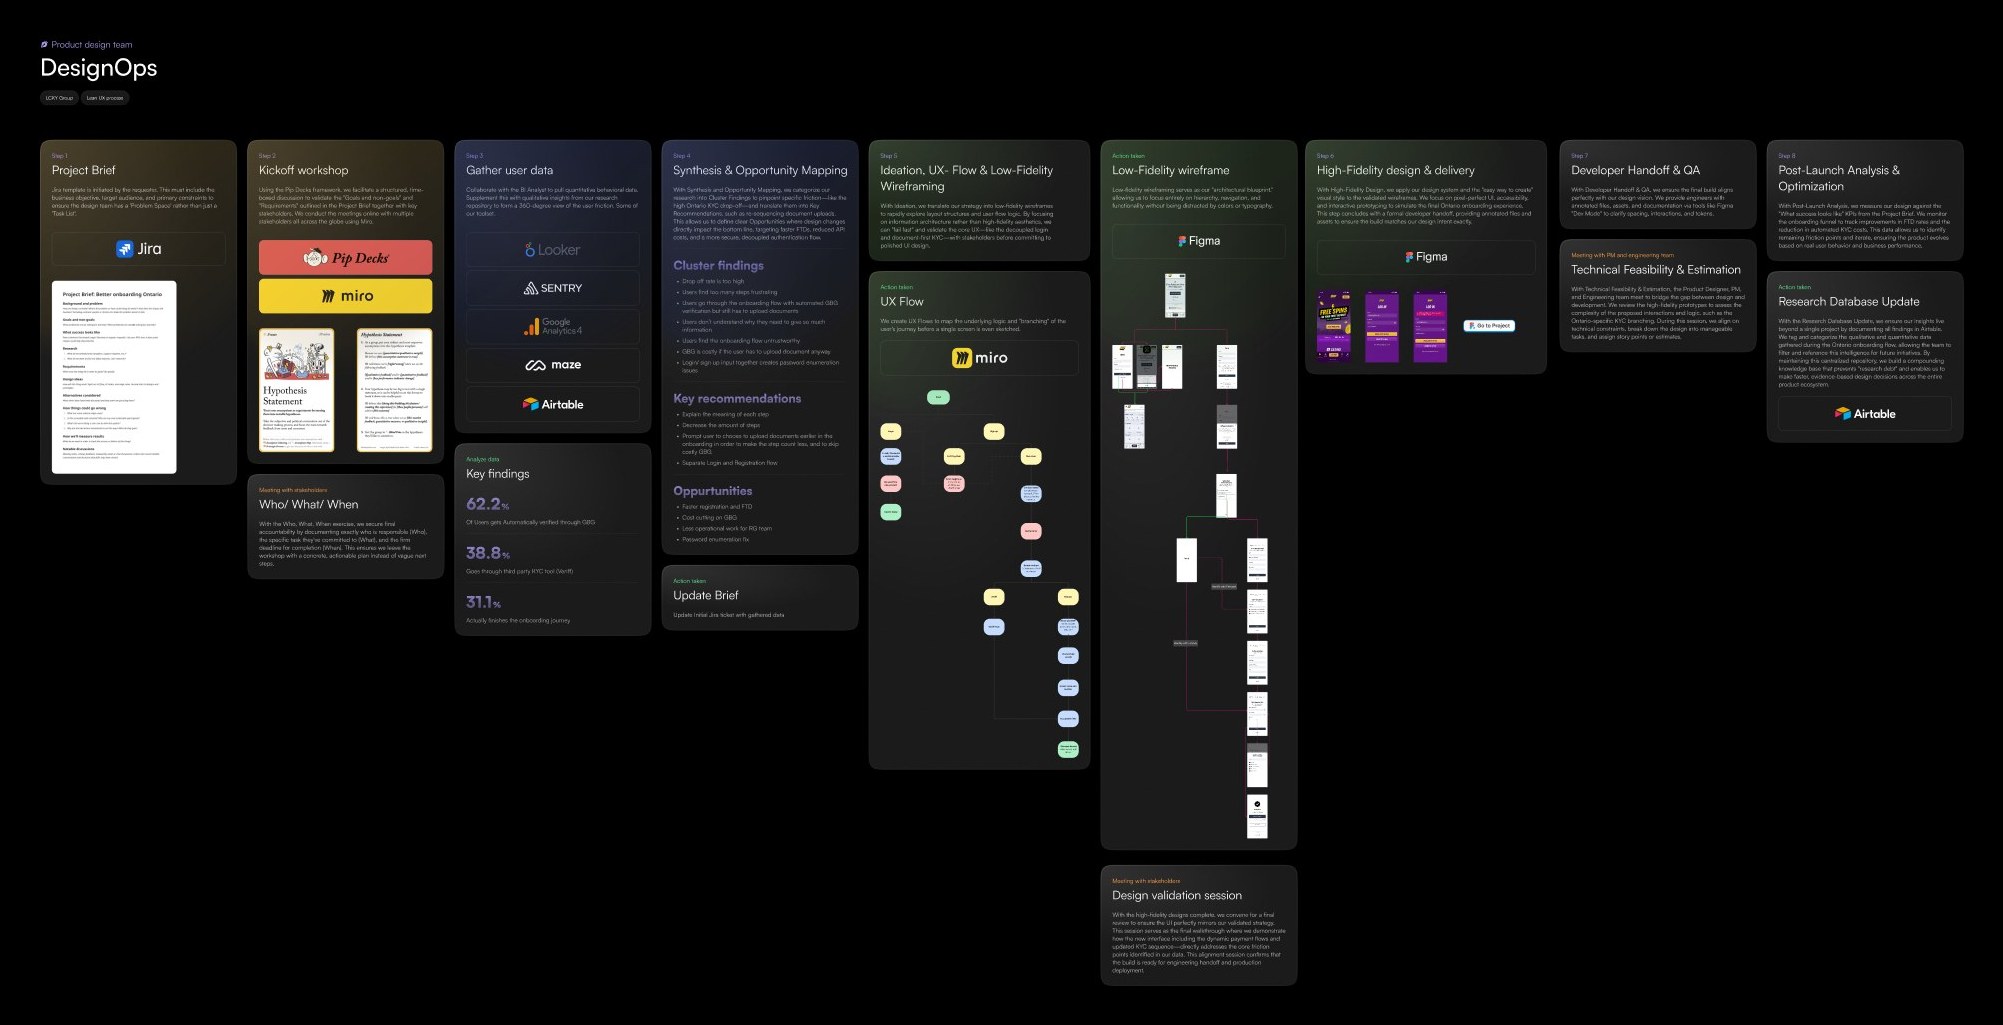The height and width of the screenshot is (1025, 2003).
Task: Click Figma logo in Low-Fidelity wireframe card
Action: [x=1198, y=241]
